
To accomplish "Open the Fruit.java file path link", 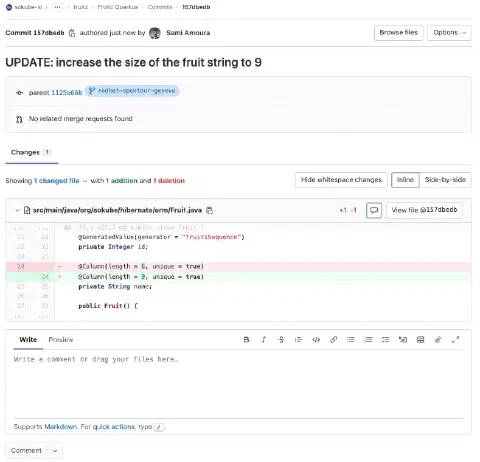I will pos(117,210).
